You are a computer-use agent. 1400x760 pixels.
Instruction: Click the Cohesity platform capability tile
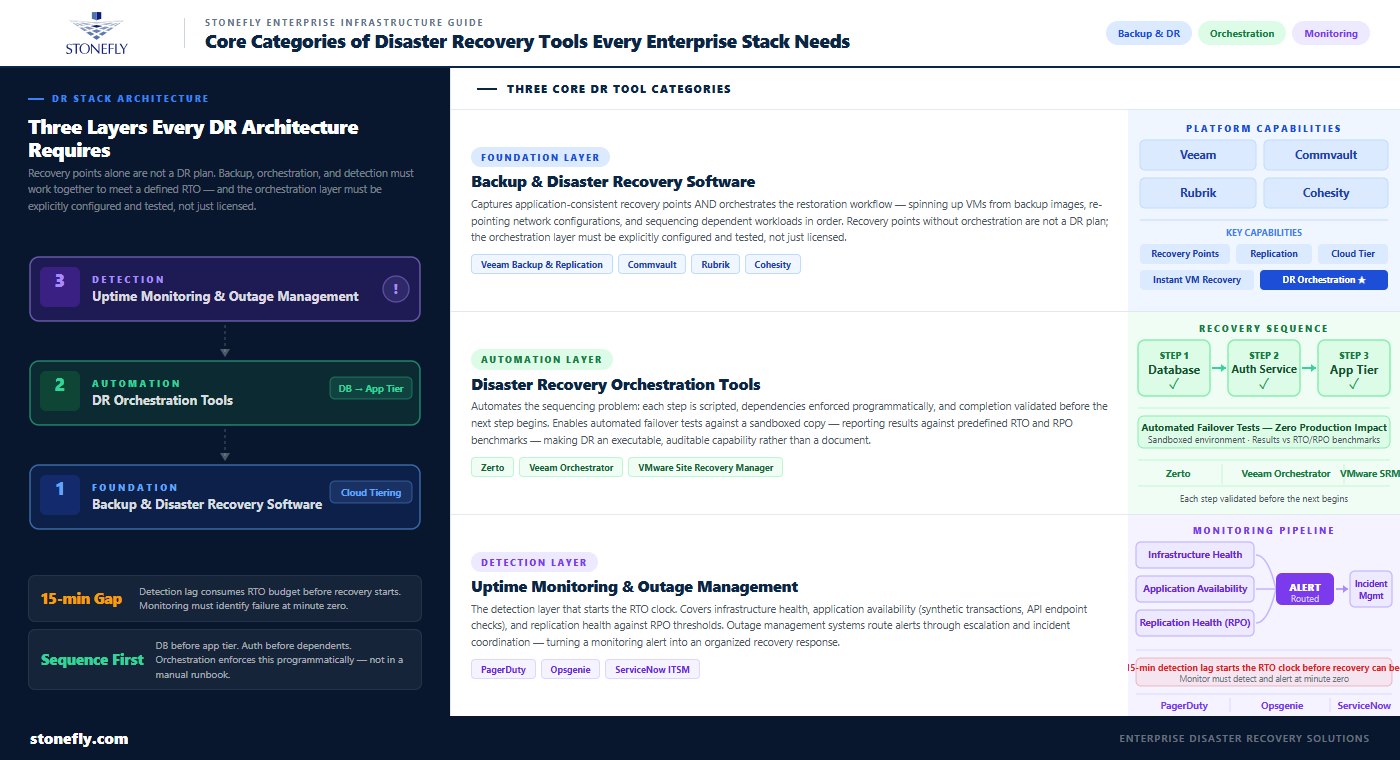pos(1326,193)
